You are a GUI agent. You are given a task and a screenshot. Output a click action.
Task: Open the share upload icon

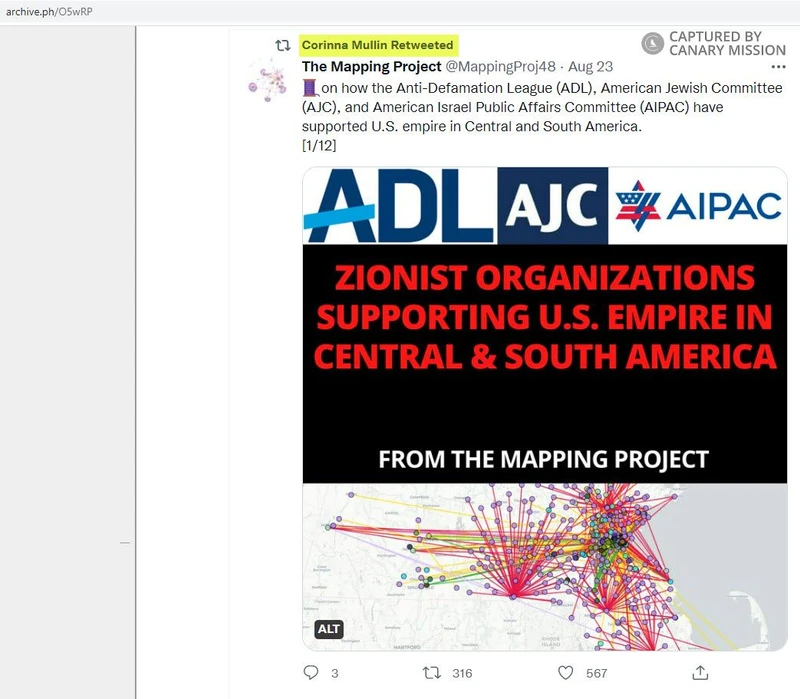point(700,673)
